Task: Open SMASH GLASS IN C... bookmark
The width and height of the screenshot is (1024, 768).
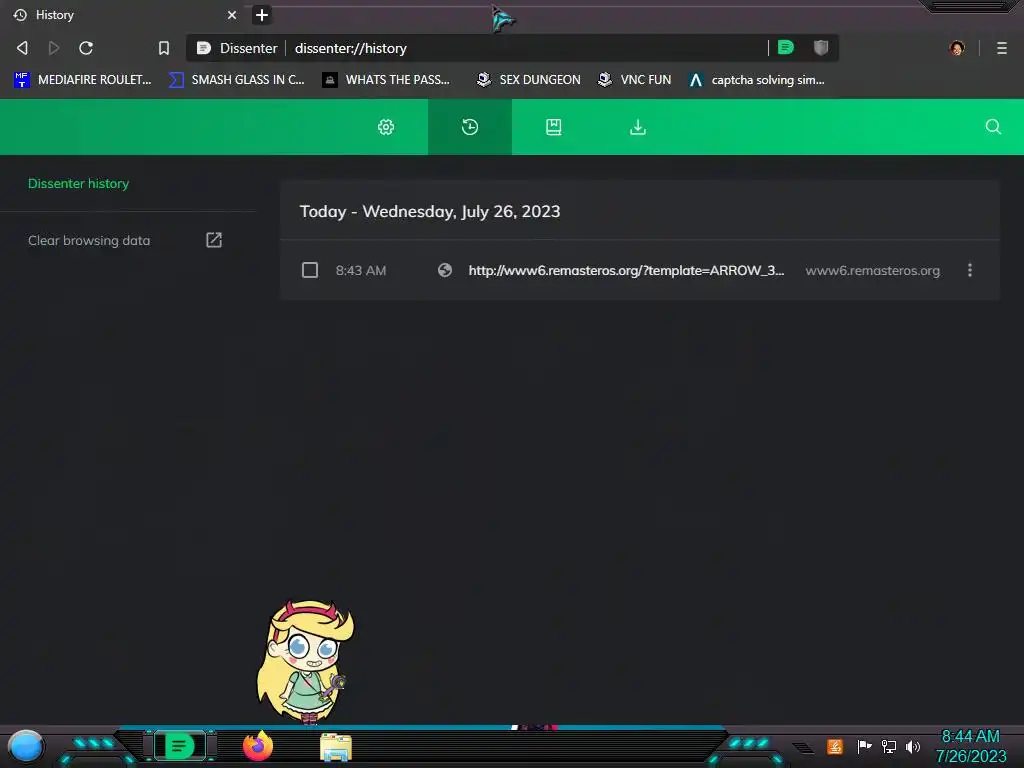Action: (236, 80)
